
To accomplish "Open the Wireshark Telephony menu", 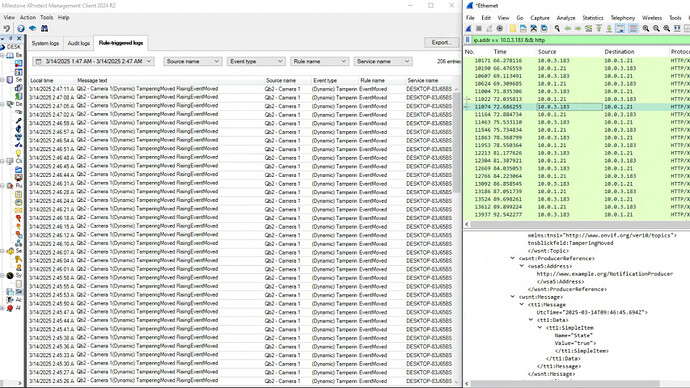I will 623,18.
